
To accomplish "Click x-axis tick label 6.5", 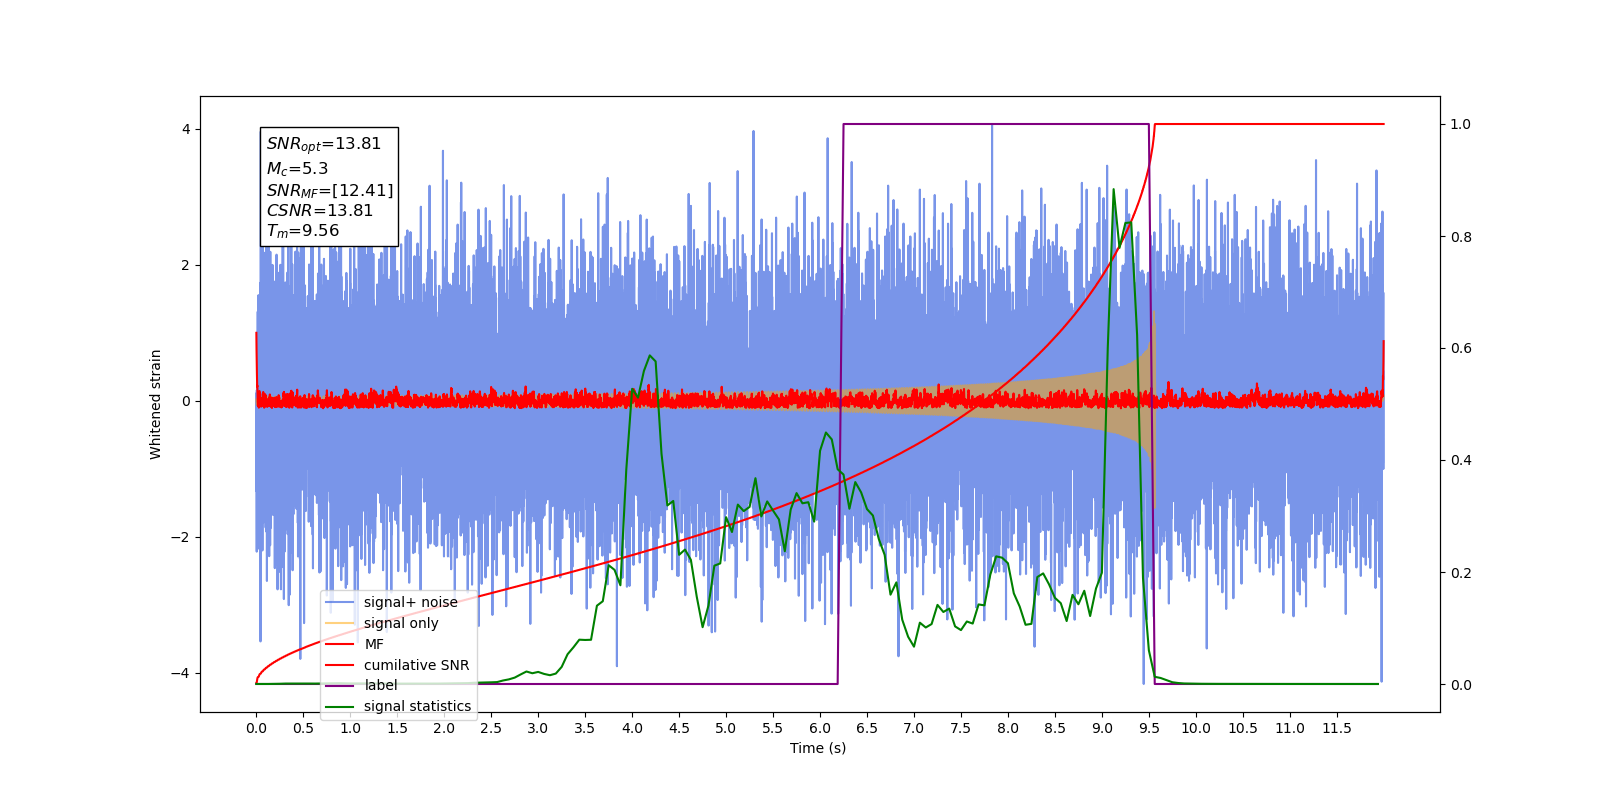I will (867, 728).
